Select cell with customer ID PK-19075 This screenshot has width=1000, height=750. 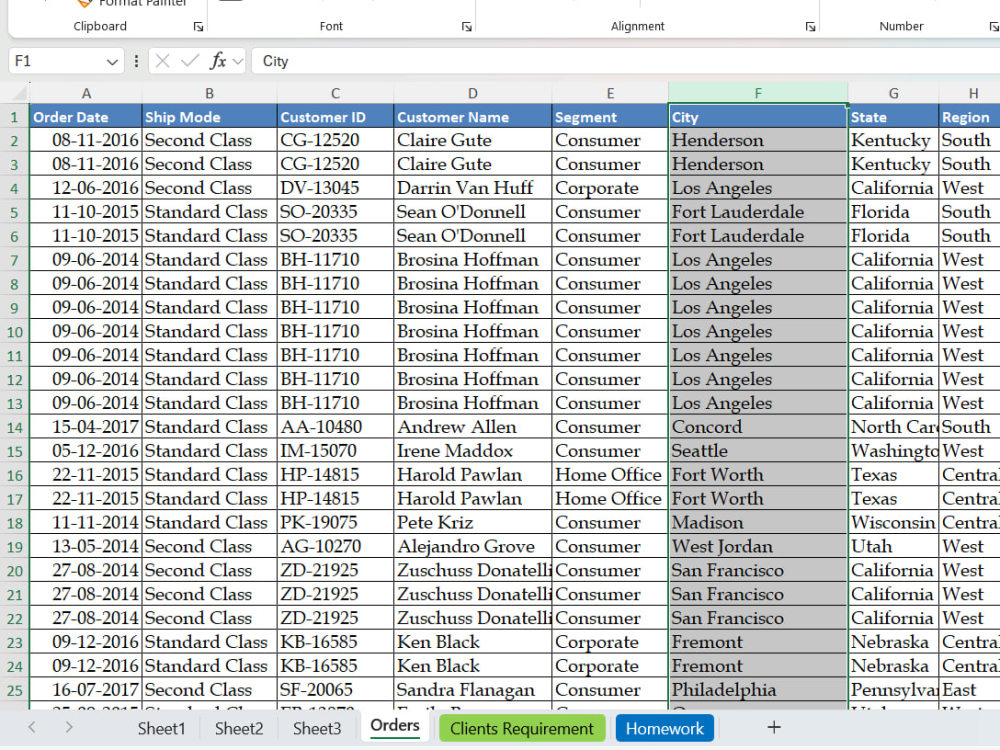(335, 522)
